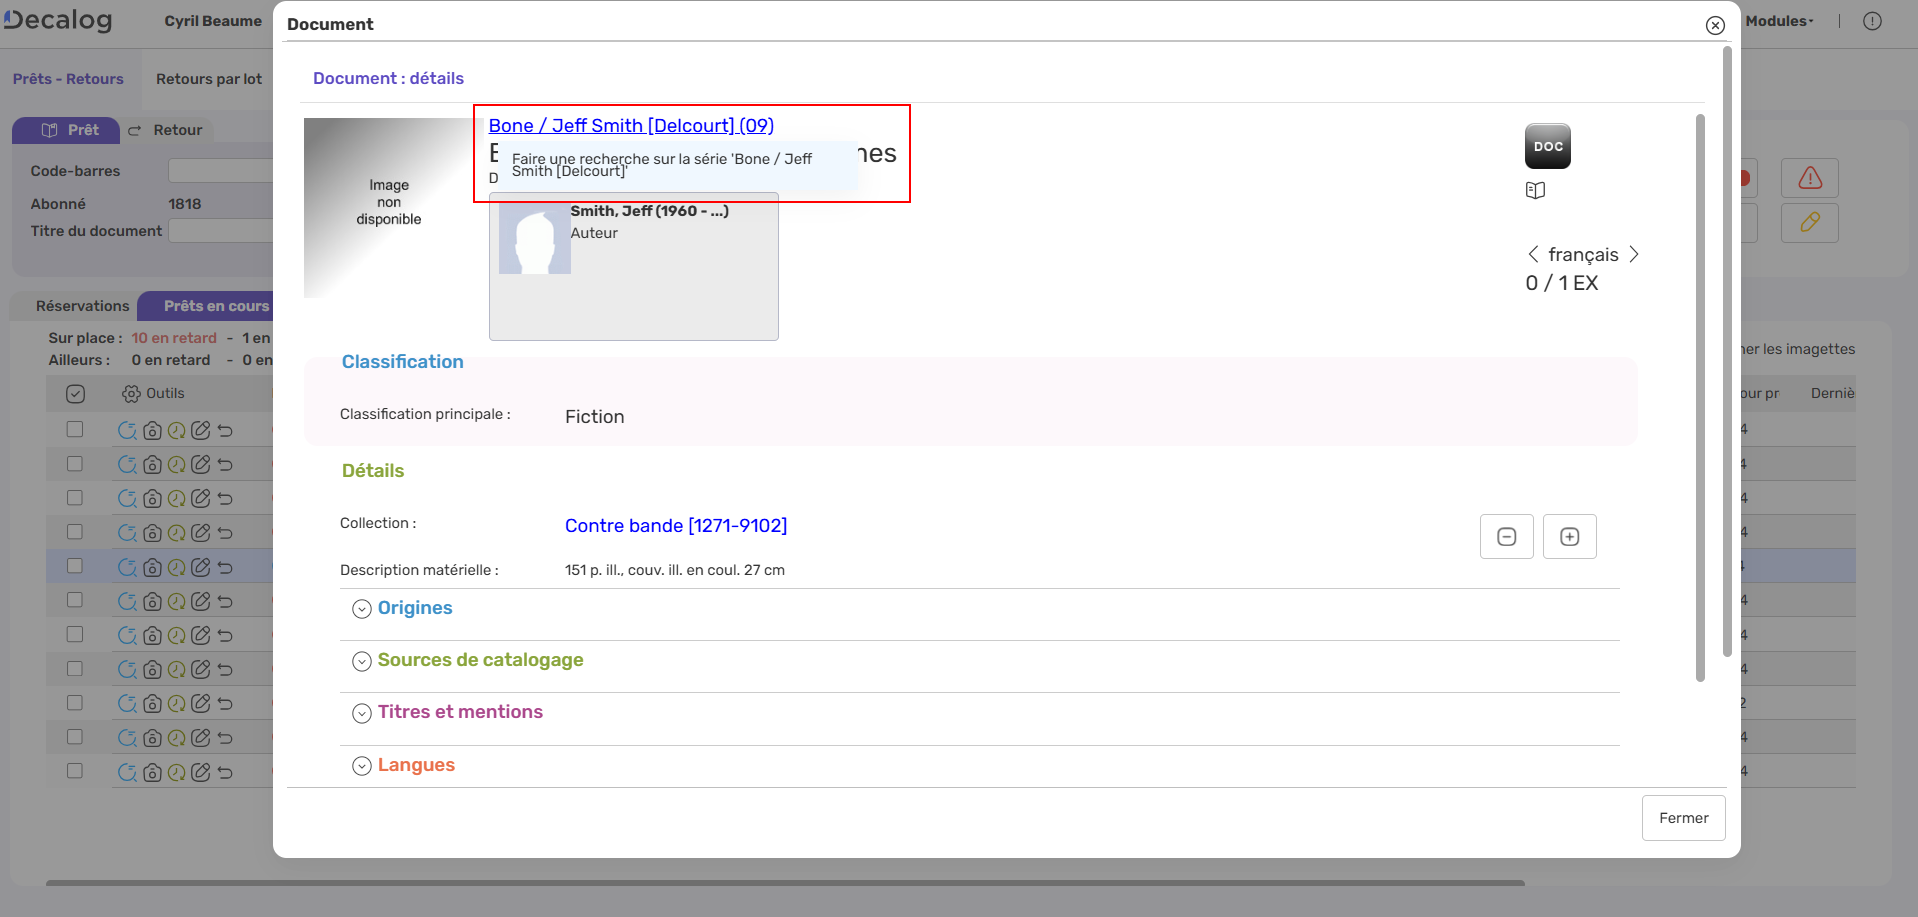The width and height of the screenshot is (1918, 917).
Task: Switch to the Réservations tab
Action: point(82,306)
